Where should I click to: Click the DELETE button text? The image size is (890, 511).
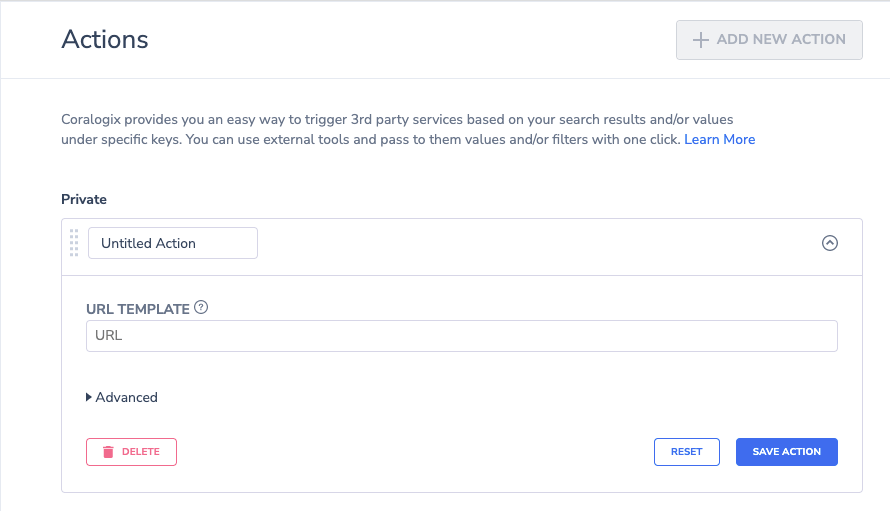coord(141,452)
